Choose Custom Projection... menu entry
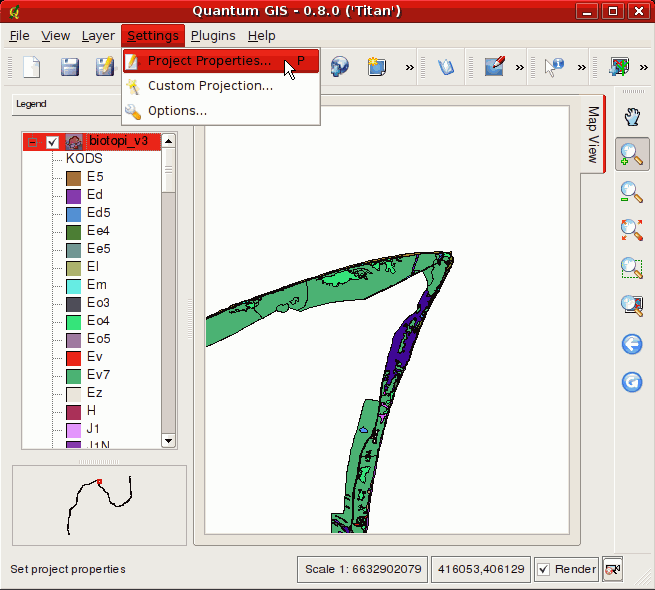Image resolution: width=655 pixels, height=590 pixels. tap(221, 86)
